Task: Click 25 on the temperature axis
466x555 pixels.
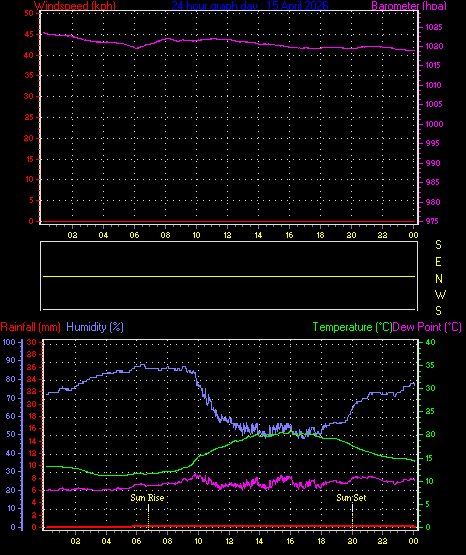Action: click(430, 411)
